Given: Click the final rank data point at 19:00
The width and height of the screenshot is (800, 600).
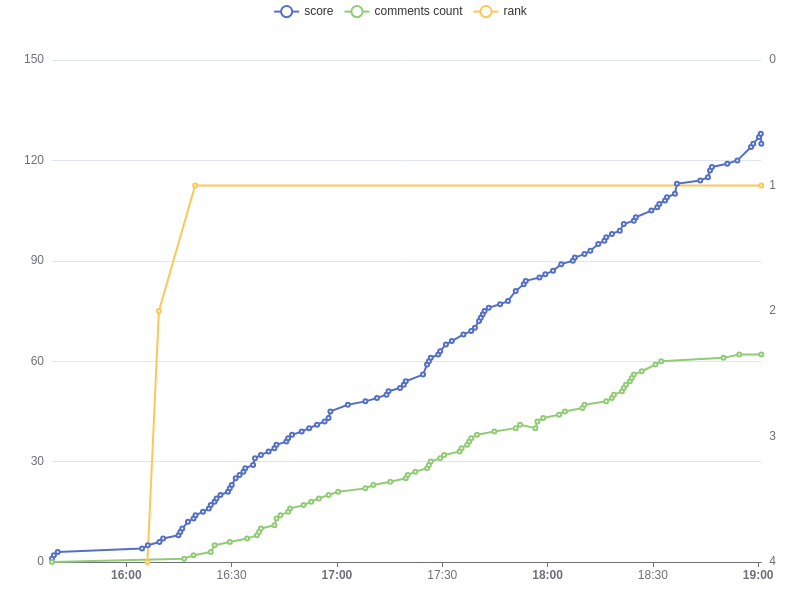Looking at the screenshot, I should [x=761, y=186].
